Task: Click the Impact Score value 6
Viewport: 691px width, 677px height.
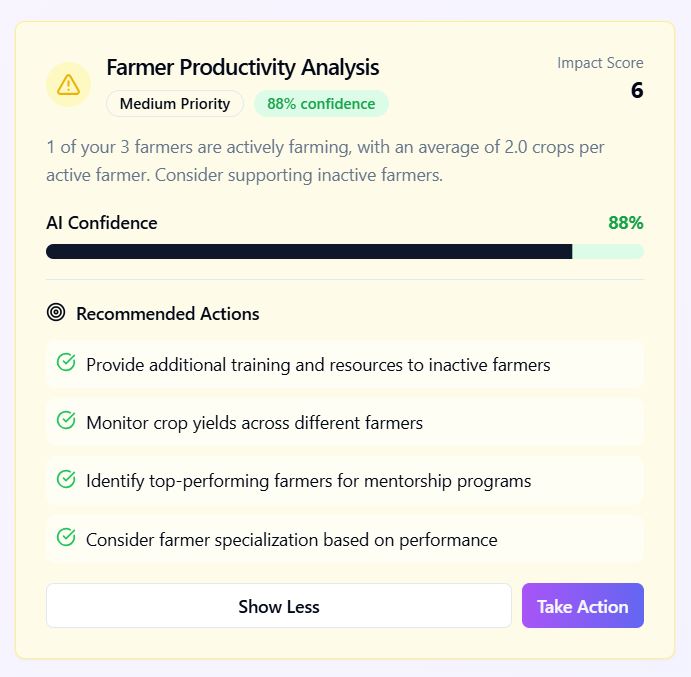Action: tap(637, 91)
